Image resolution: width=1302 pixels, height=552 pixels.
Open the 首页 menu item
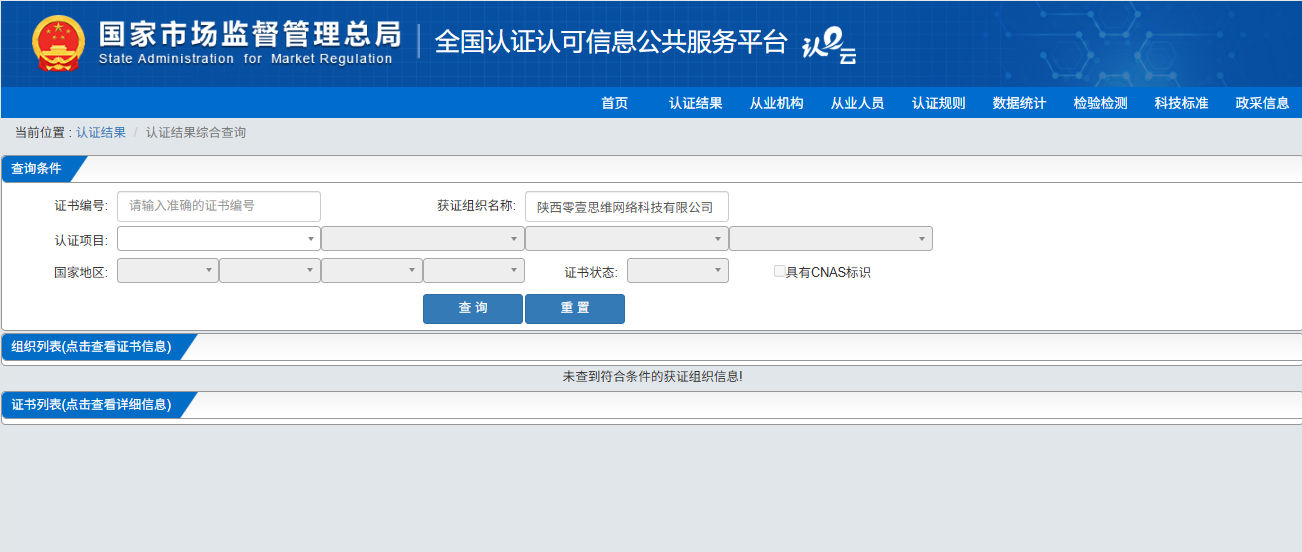614,103
